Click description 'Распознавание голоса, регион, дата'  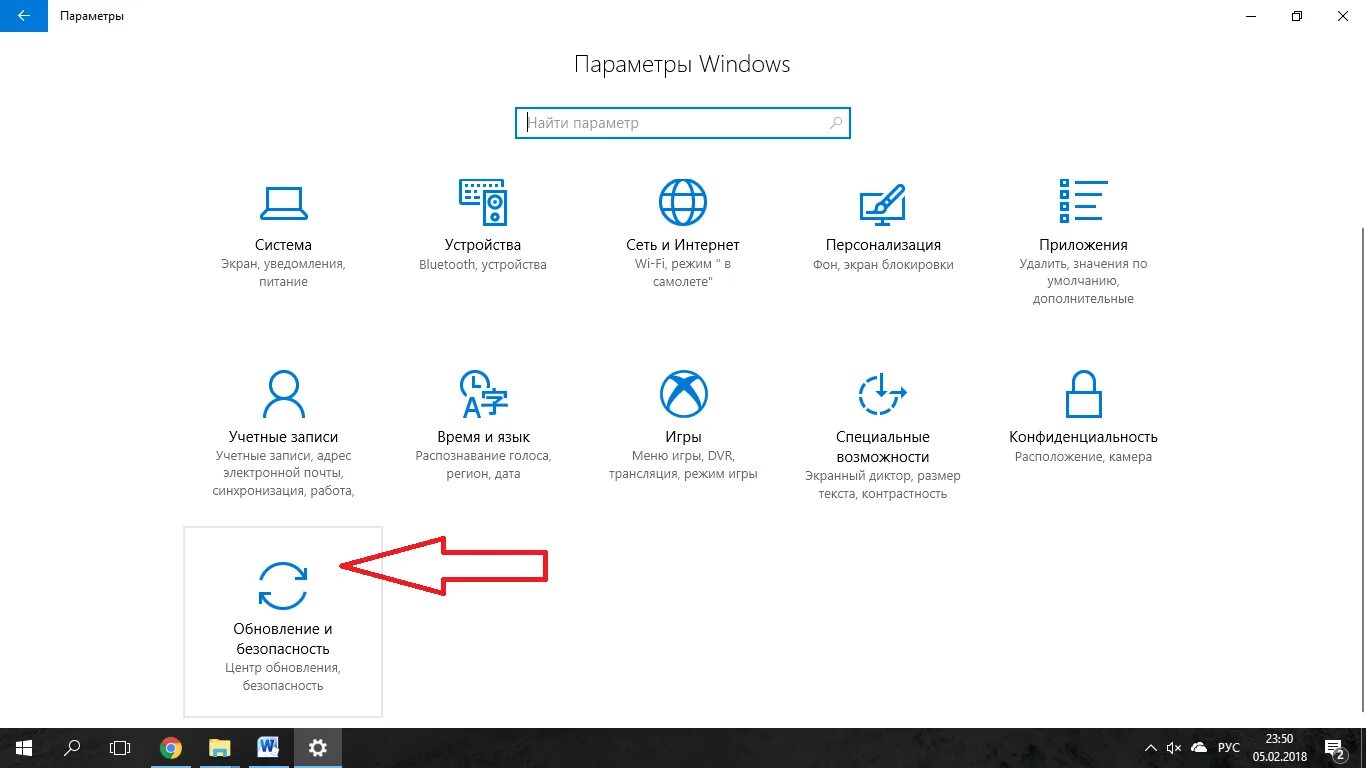483,465
